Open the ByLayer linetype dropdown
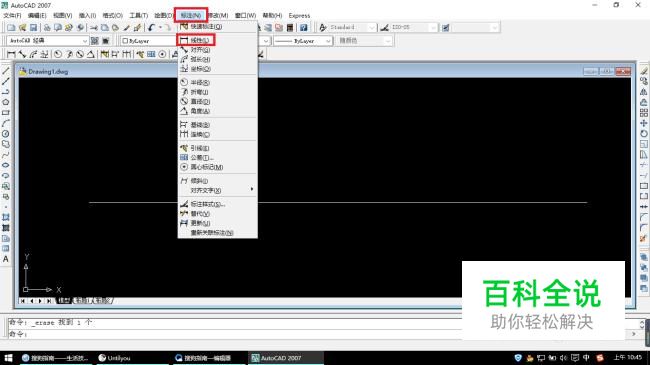The height and width of the screenshot is (365, 650). pos(303,41)
